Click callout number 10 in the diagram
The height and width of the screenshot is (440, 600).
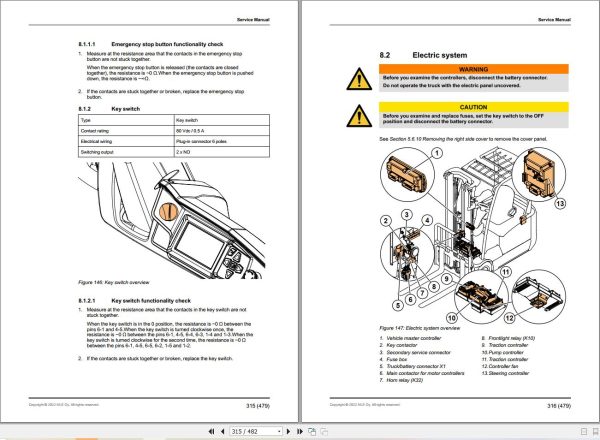tap(452, 318)
